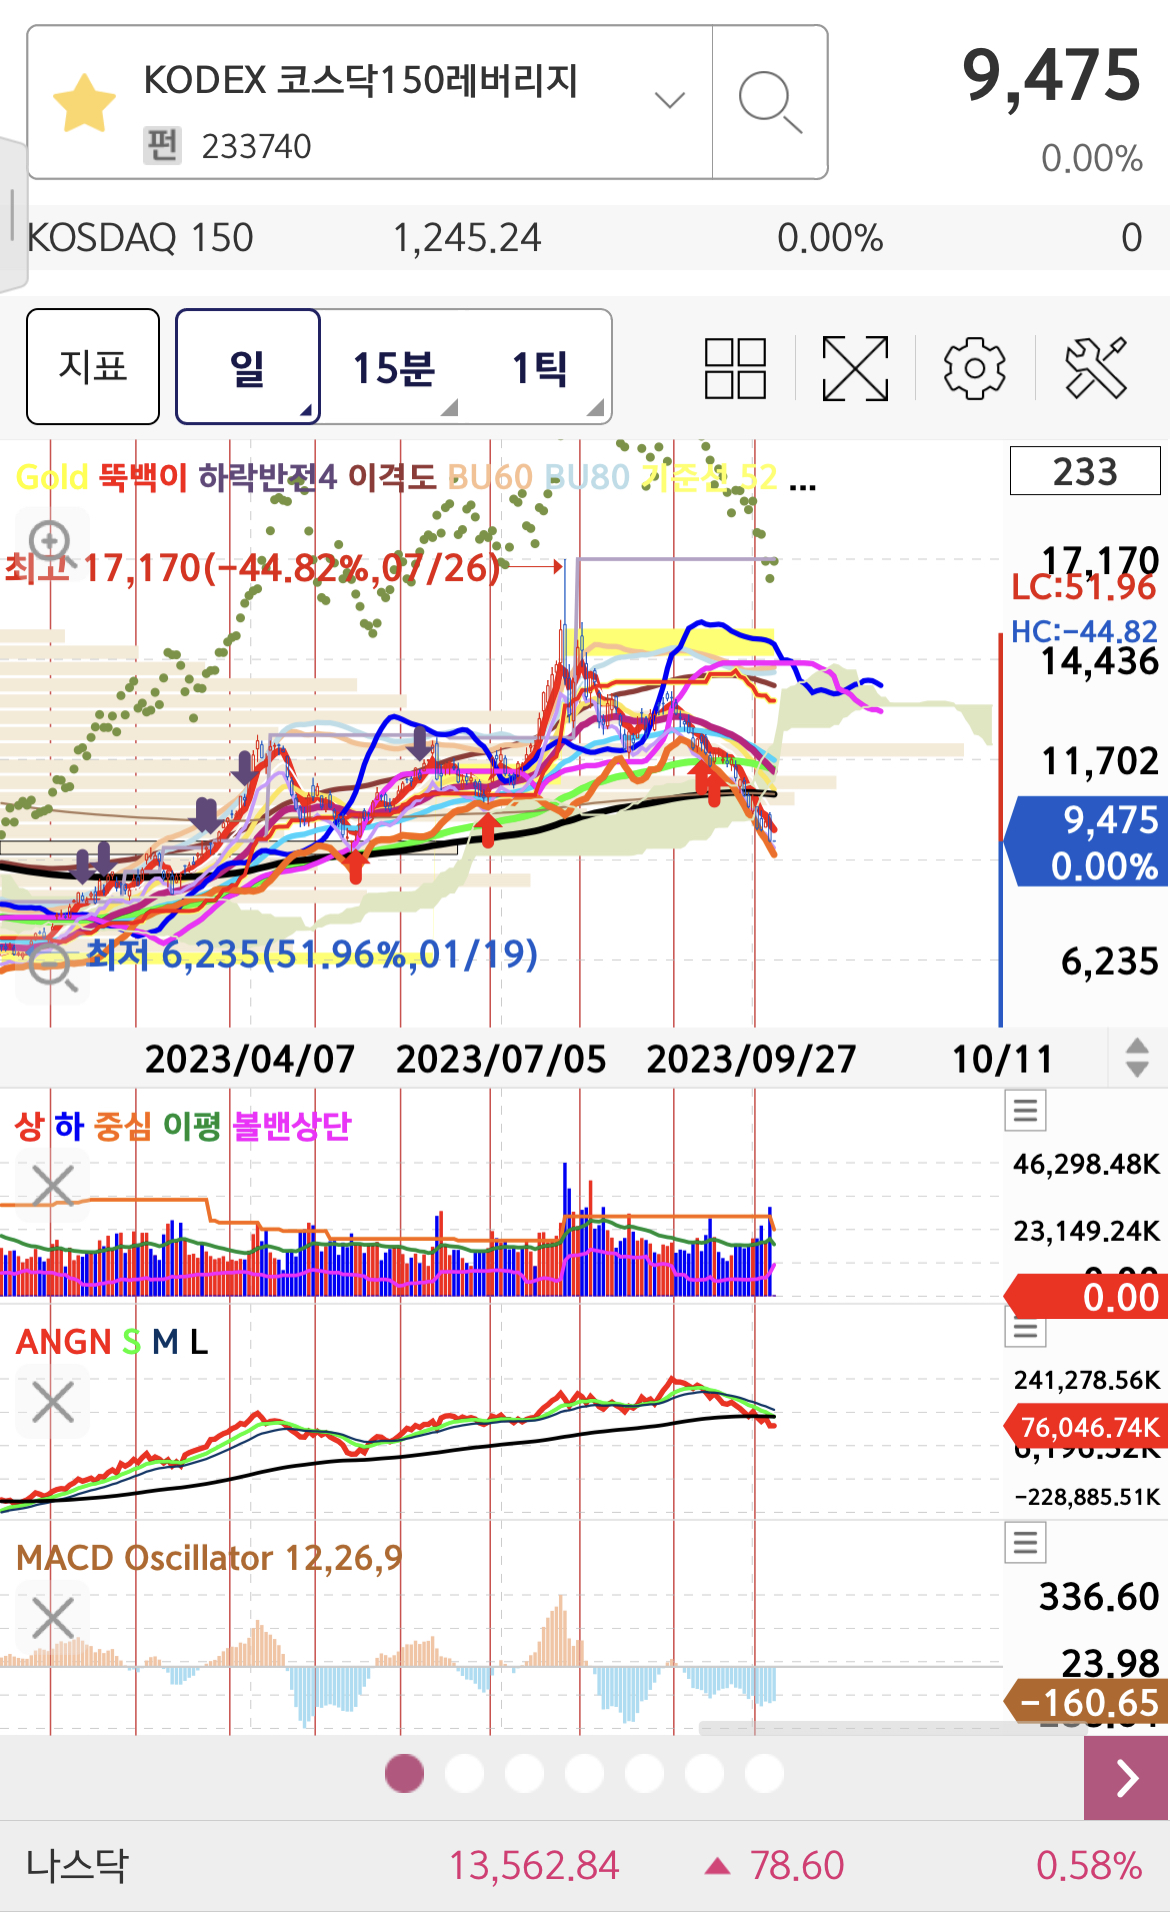
Task: Tap the legend overflow ellipsis
Action: [x=802, y=486]
